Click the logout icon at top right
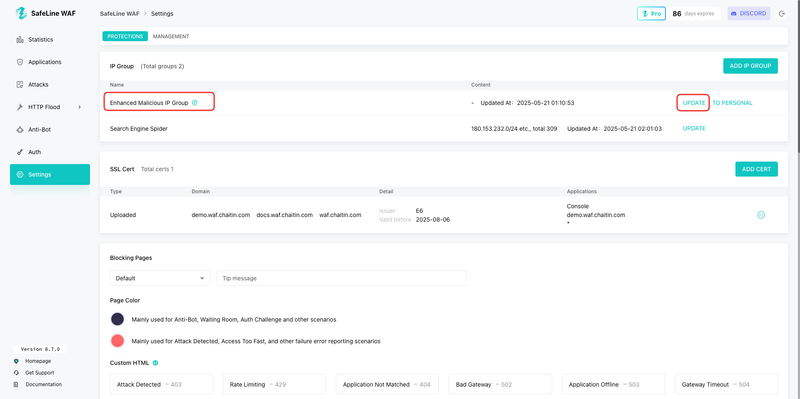 pos(782,14)
